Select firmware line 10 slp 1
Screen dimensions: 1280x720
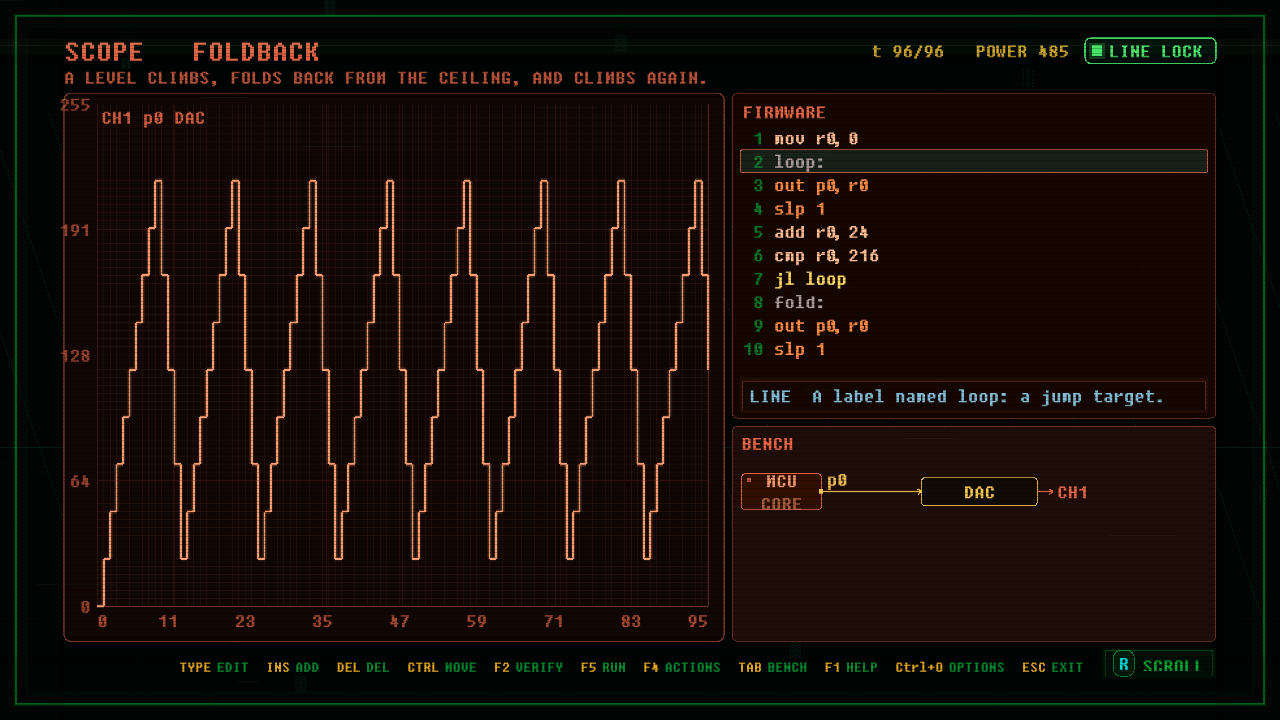974,349
